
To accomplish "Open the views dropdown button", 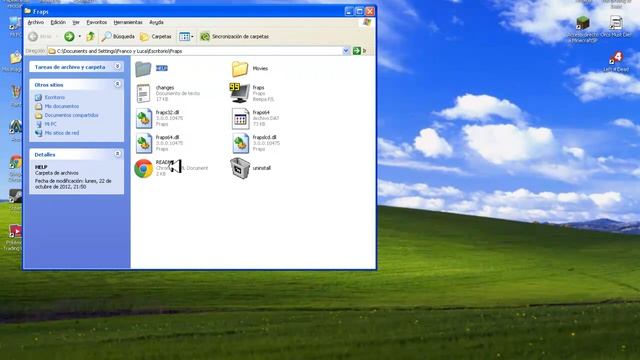I will click(x=187, y=36).
